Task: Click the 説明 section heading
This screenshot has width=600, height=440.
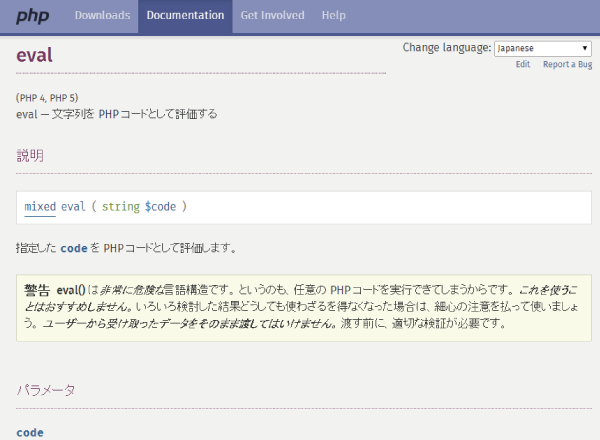Action: 30,156
